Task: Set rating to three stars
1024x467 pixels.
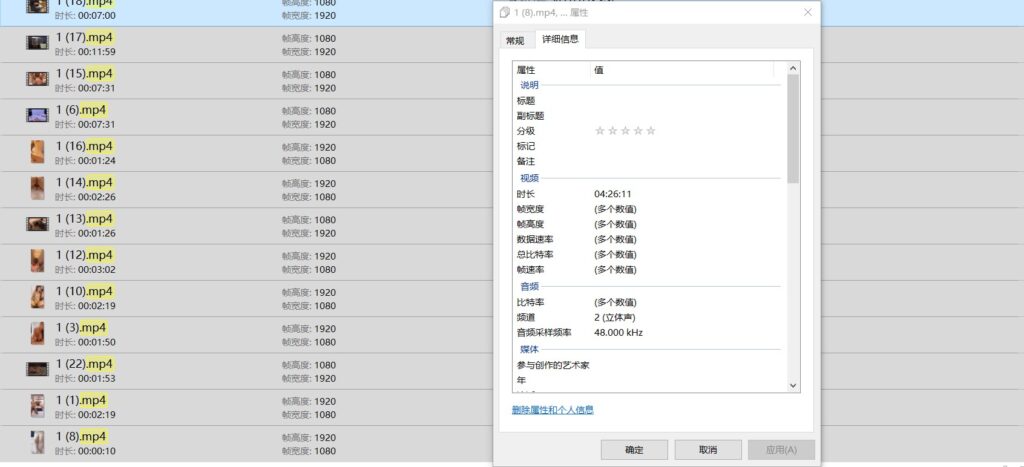Action: pos(626,131)
